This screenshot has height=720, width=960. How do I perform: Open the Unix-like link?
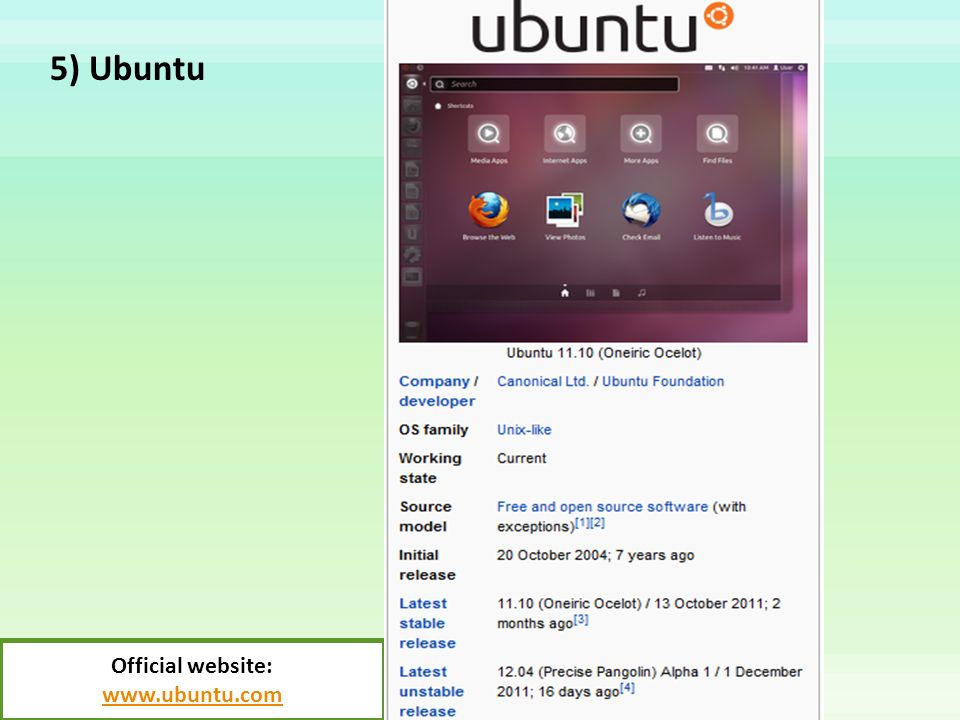click(524, 430)
